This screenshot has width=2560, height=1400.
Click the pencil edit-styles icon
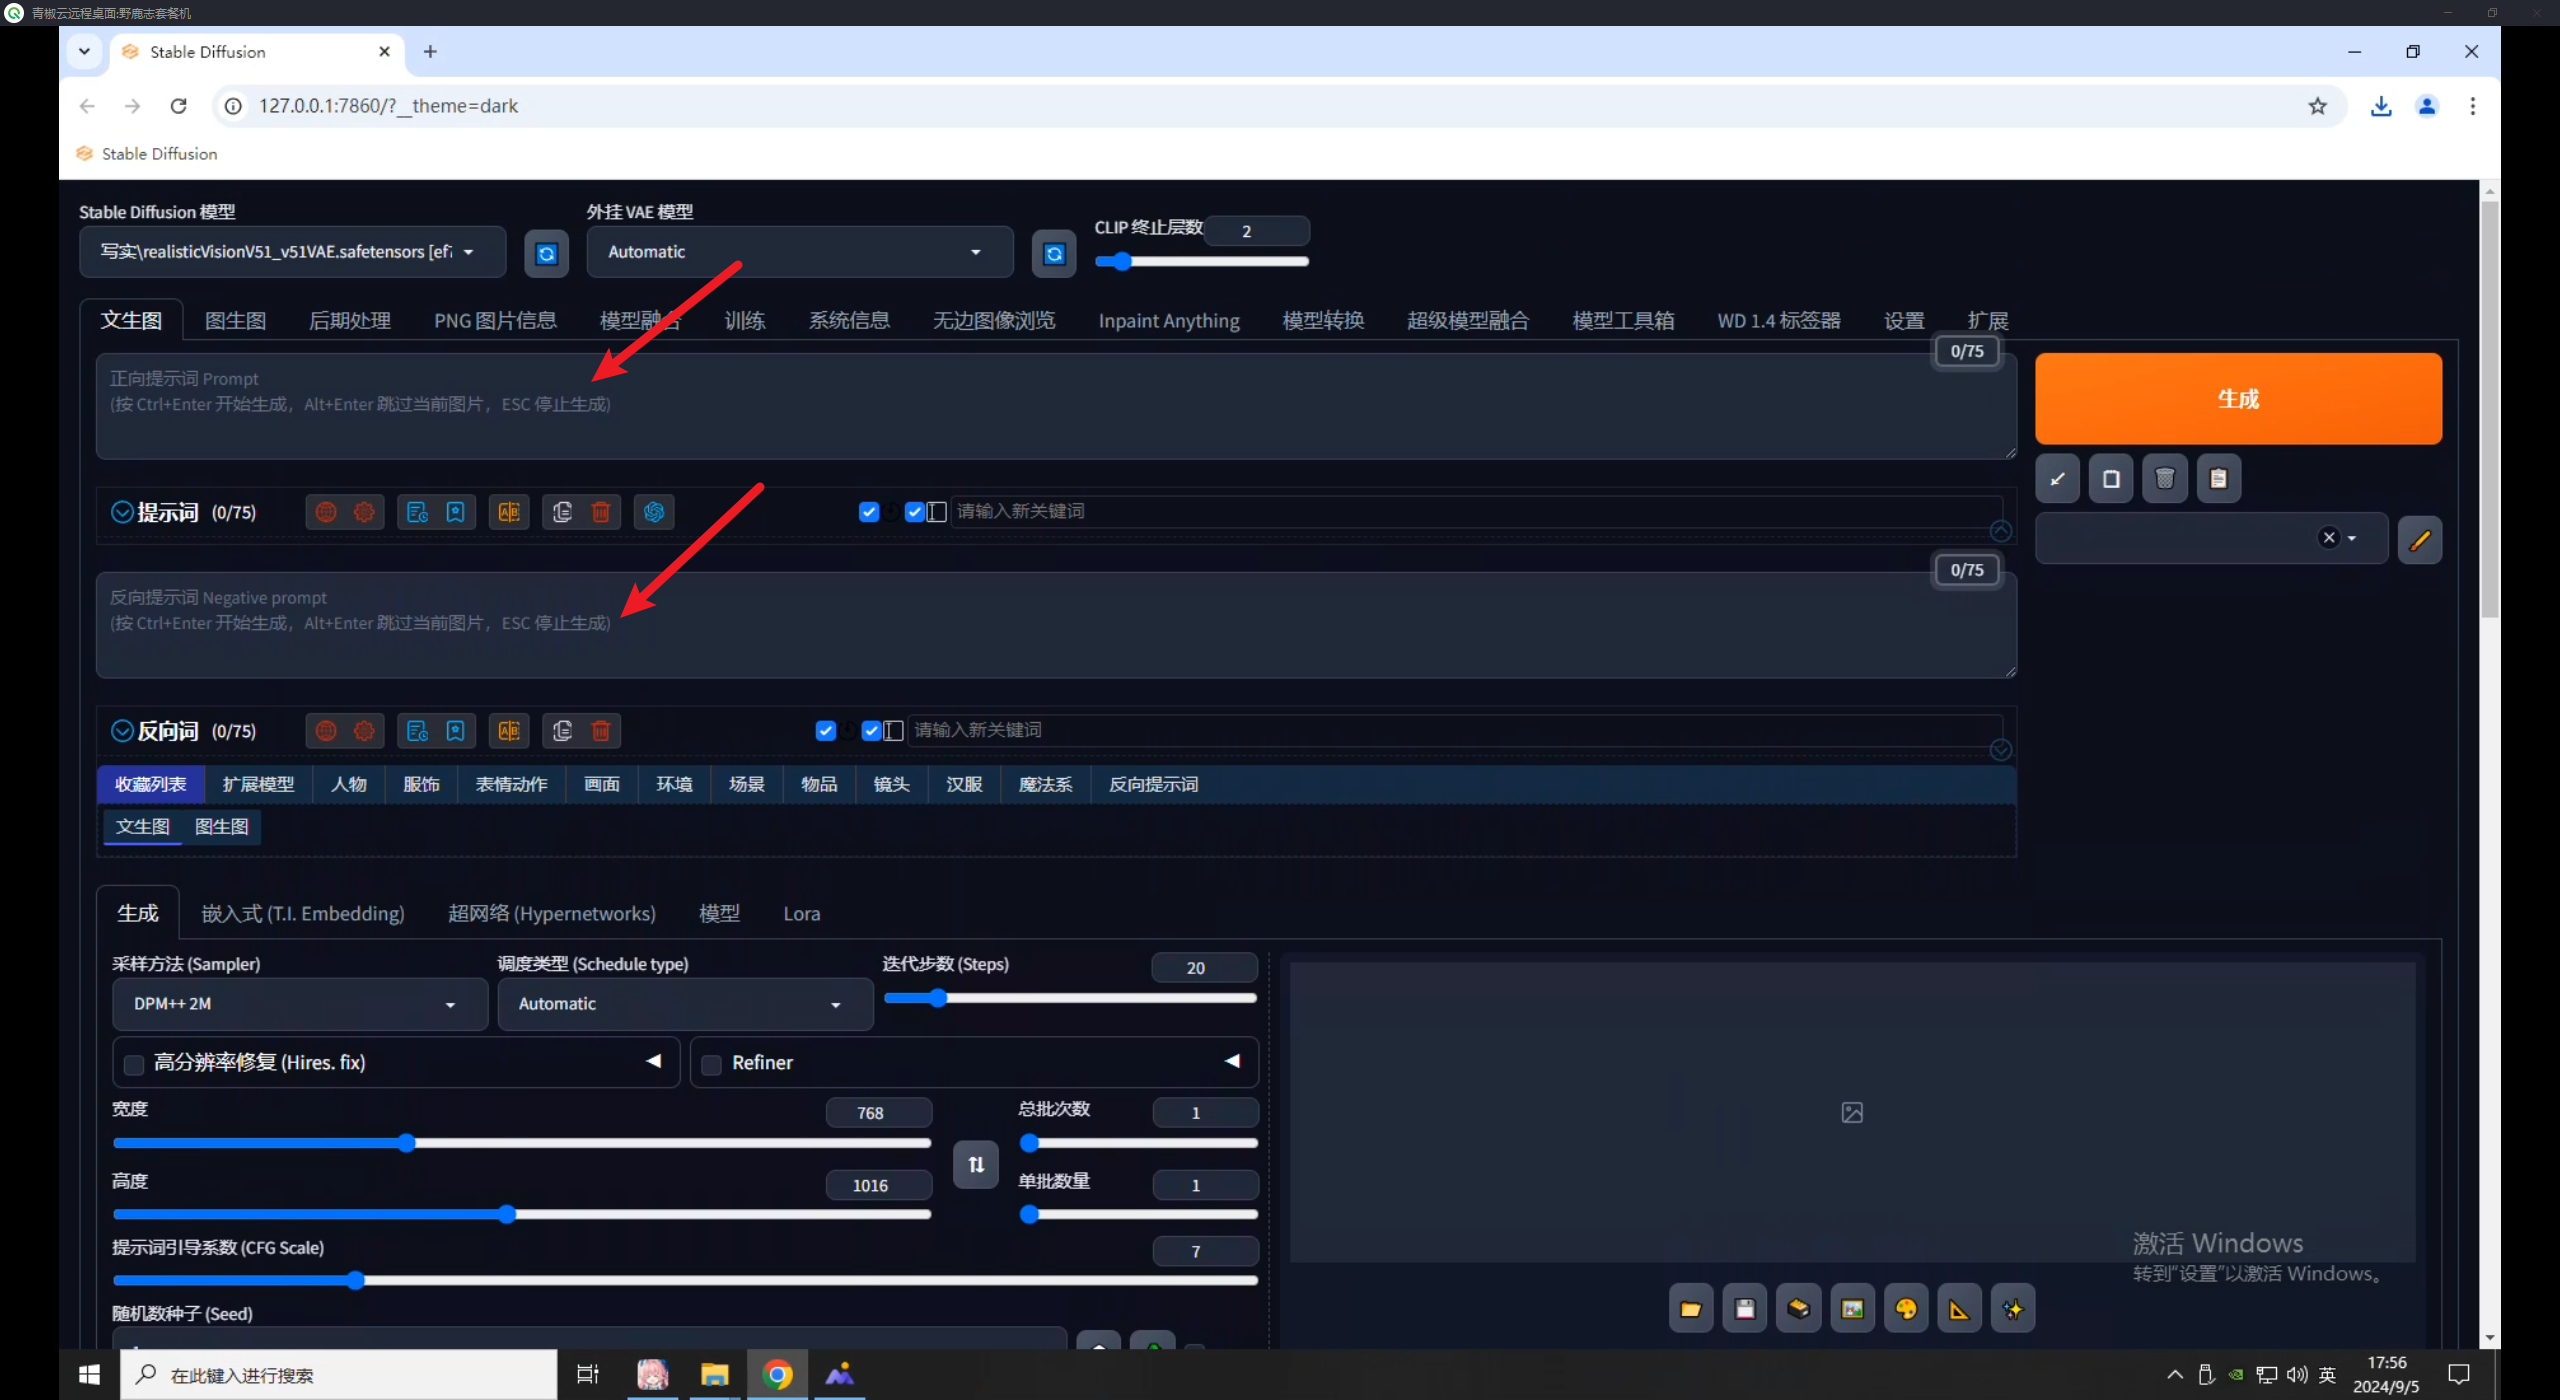(2420, 540)
